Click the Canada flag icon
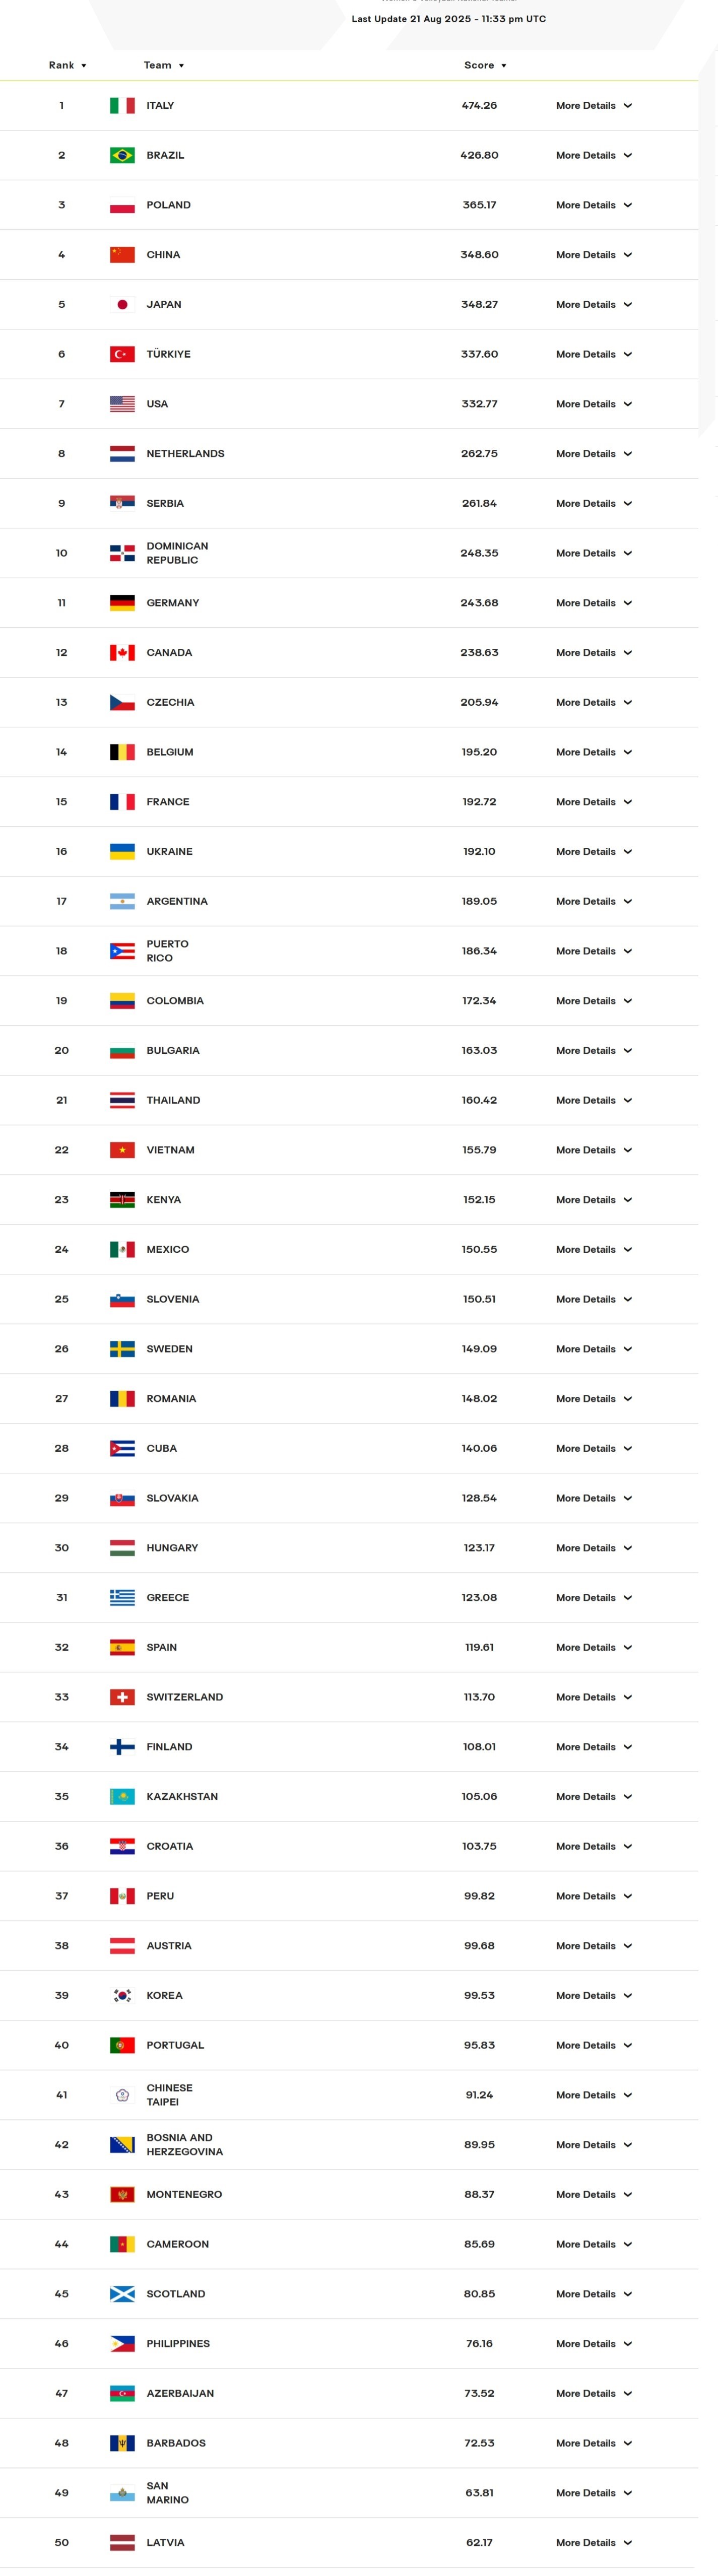 tap(122, 652)
